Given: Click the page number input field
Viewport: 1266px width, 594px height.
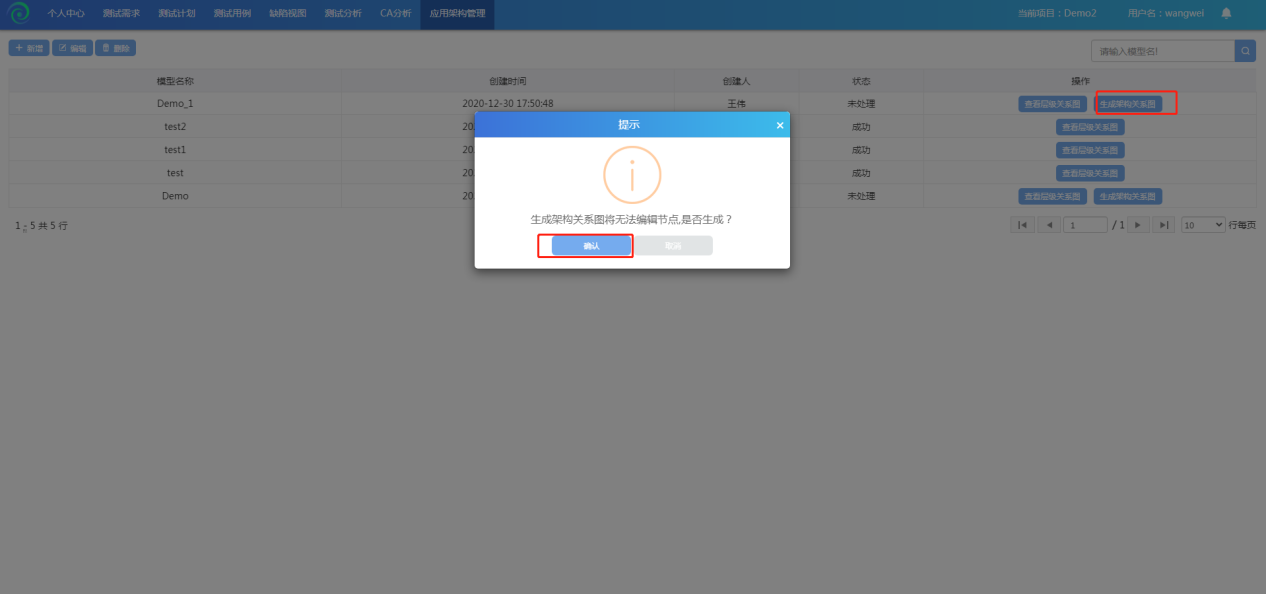Looking at the screenshot, I should (1086, 225).
